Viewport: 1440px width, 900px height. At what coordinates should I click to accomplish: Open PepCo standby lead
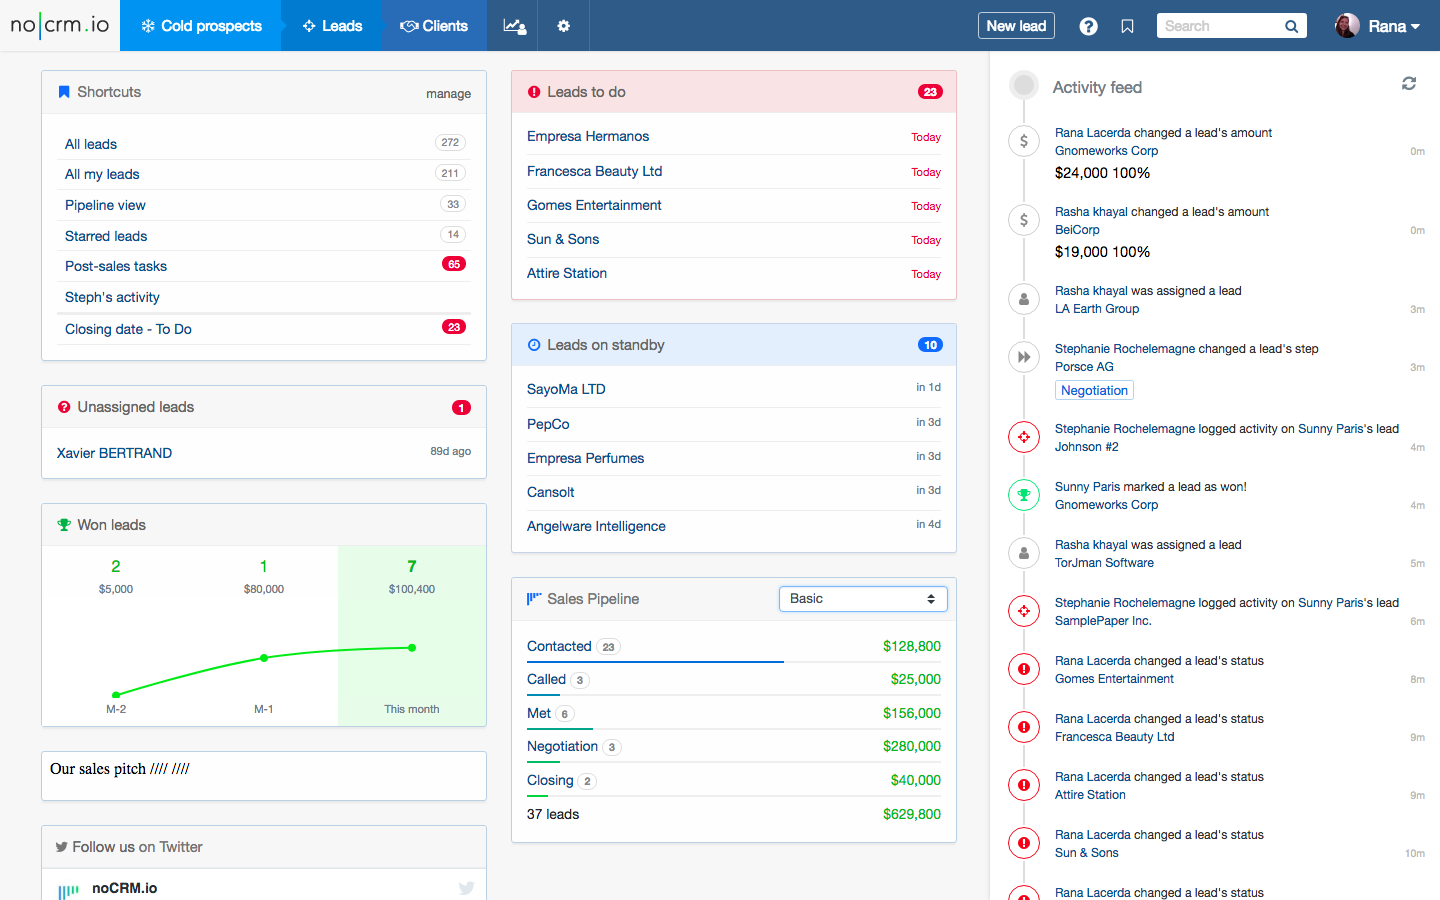tap(548, 424)
